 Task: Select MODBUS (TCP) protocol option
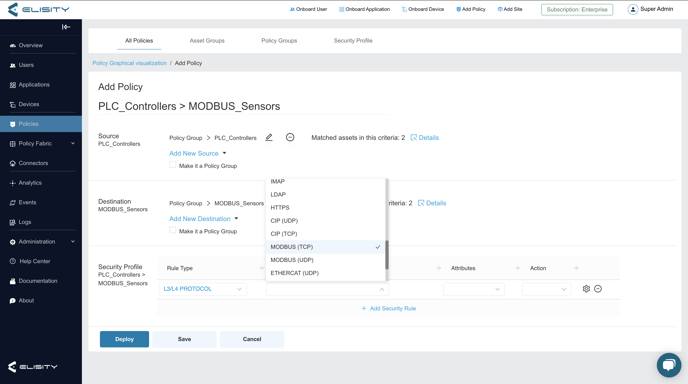click(326, 247)
